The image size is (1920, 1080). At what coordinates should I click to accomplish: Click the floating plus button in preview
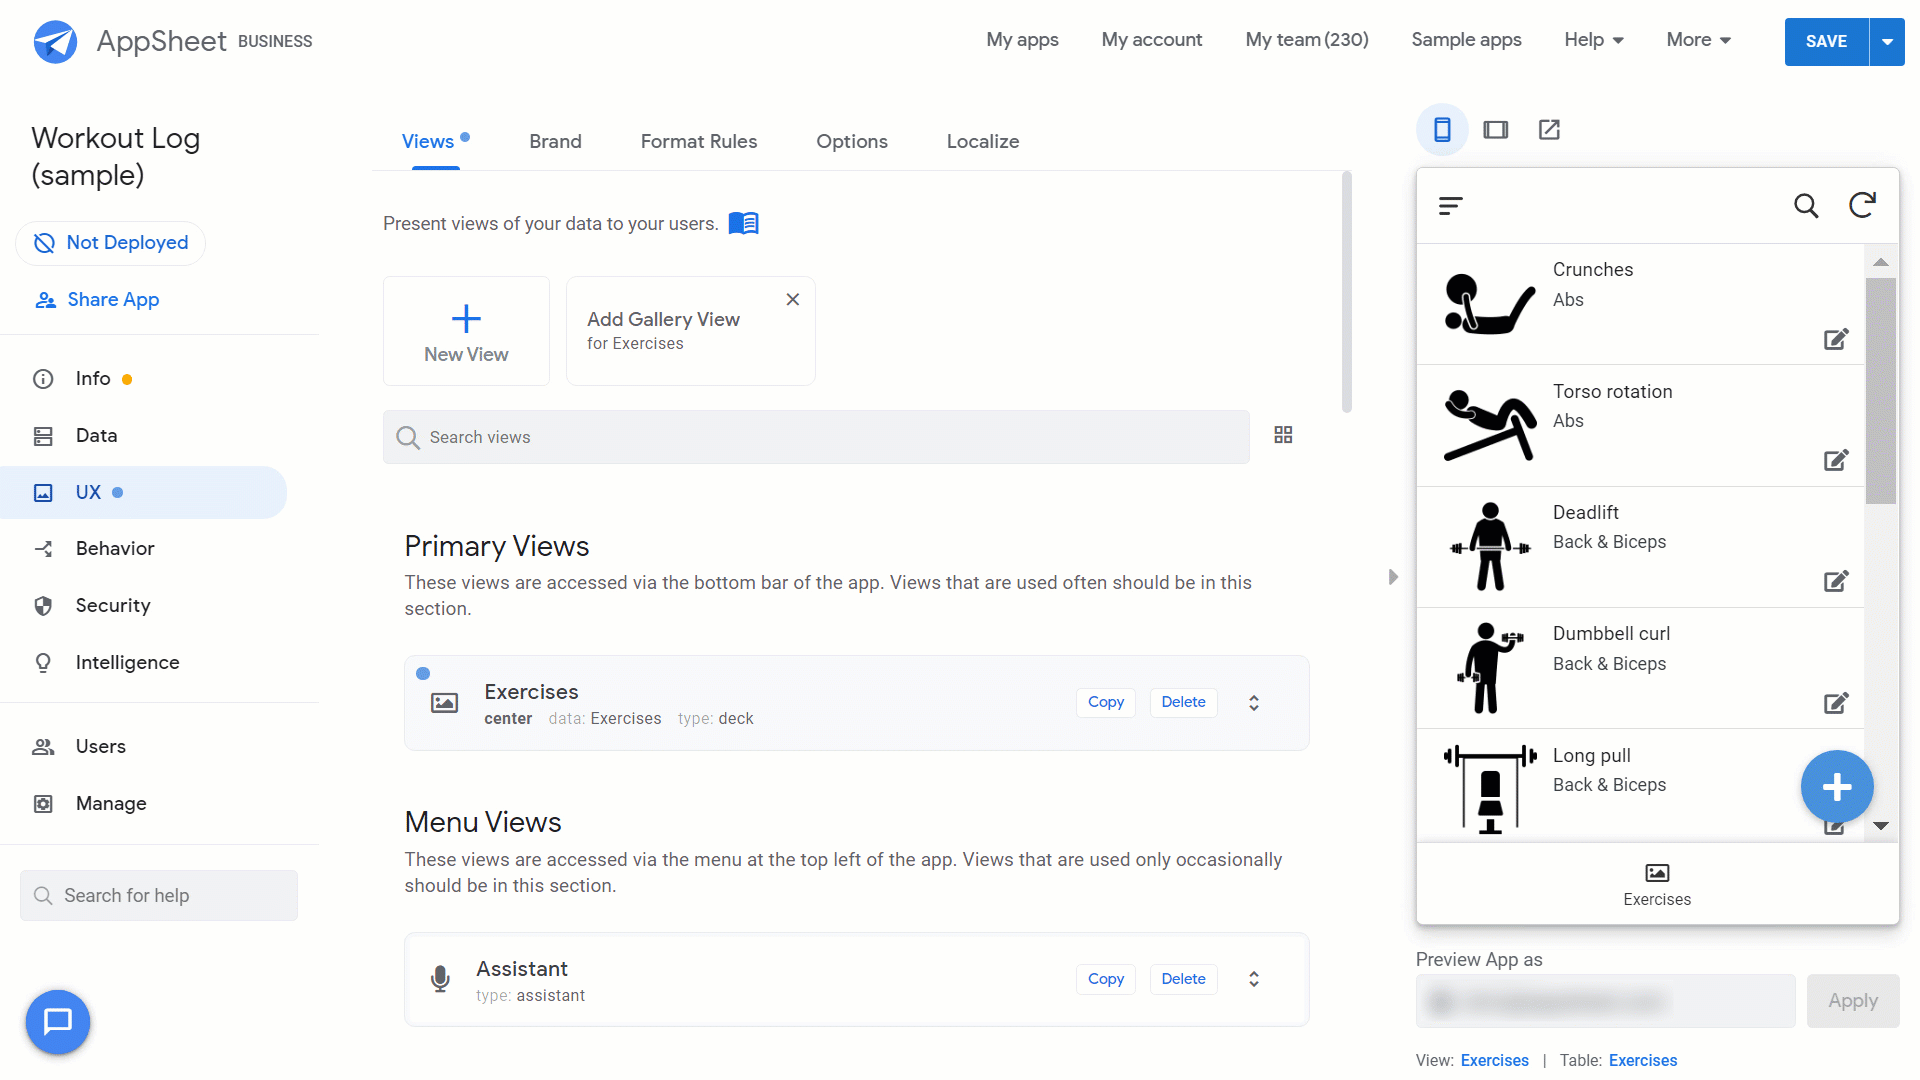coord(1837,787)
